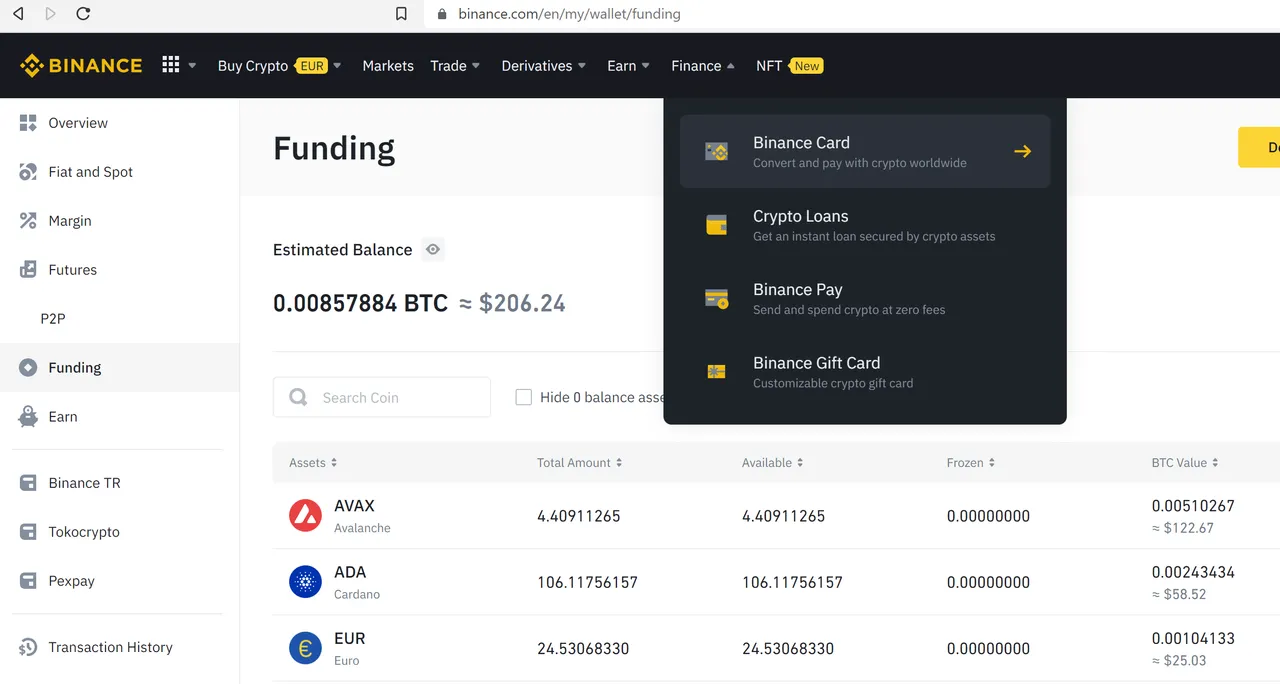The width and height of the screenshot is (1280, 684).
Task: Click the AVAX BTC value 0.00510267
Action: [1193, 506]
